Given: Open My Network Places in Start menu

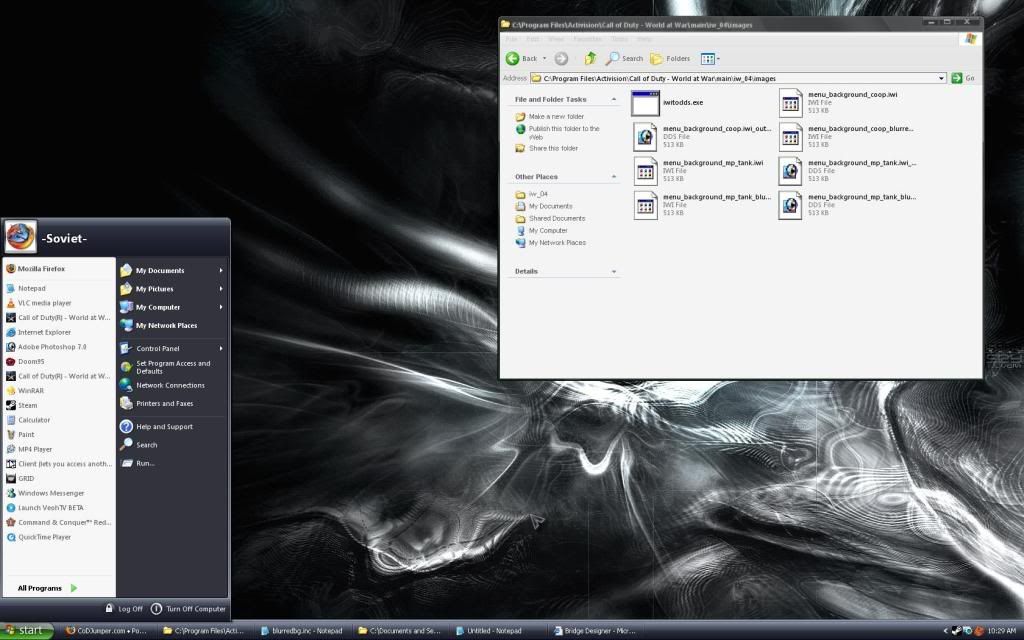Looking at the screenshot, I should pos(172,326).
